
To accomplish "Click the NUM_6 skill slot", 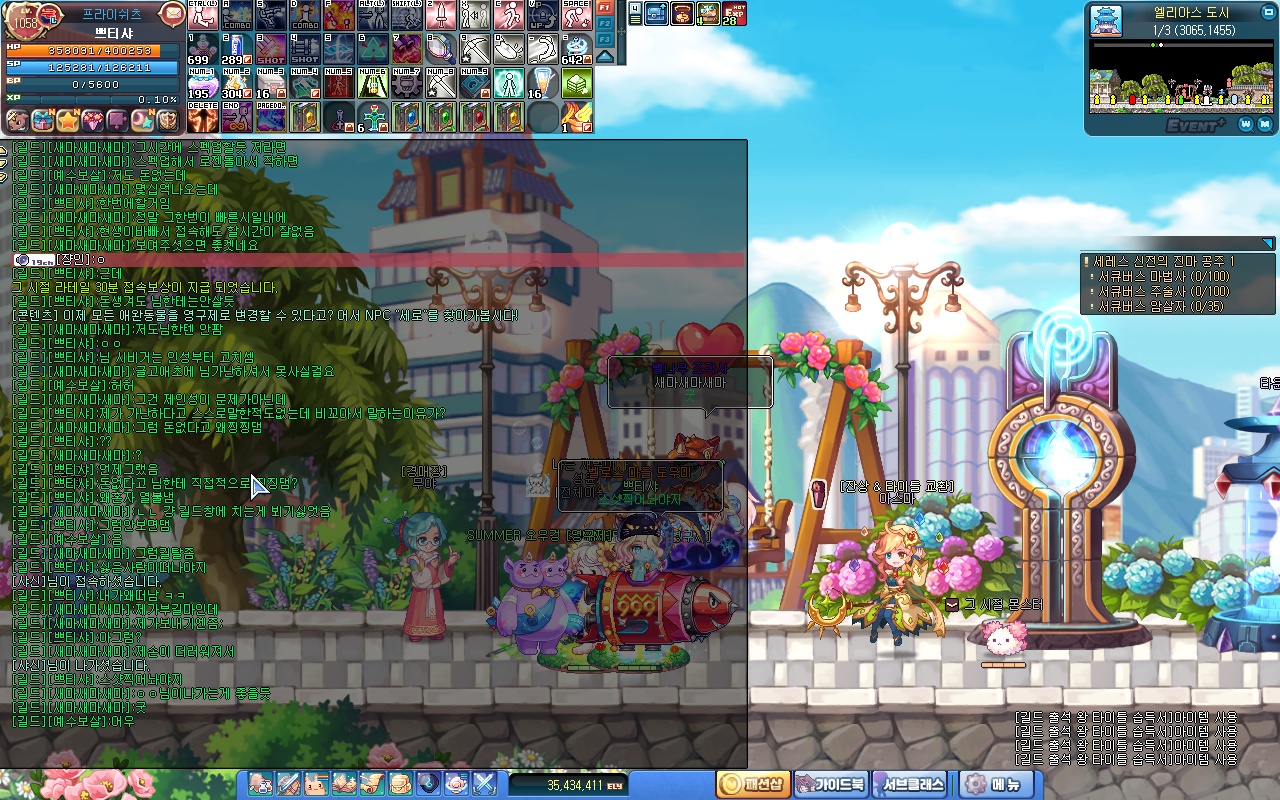I will (x=373, y=83).
